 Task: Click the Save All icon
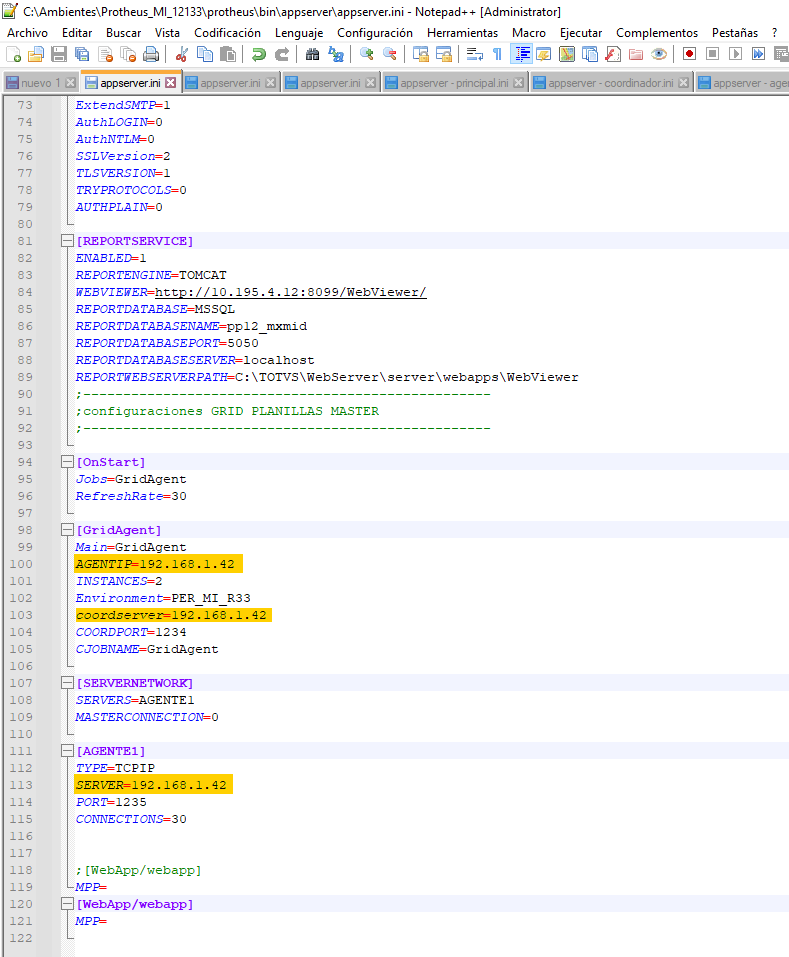[x=82, y=54]
